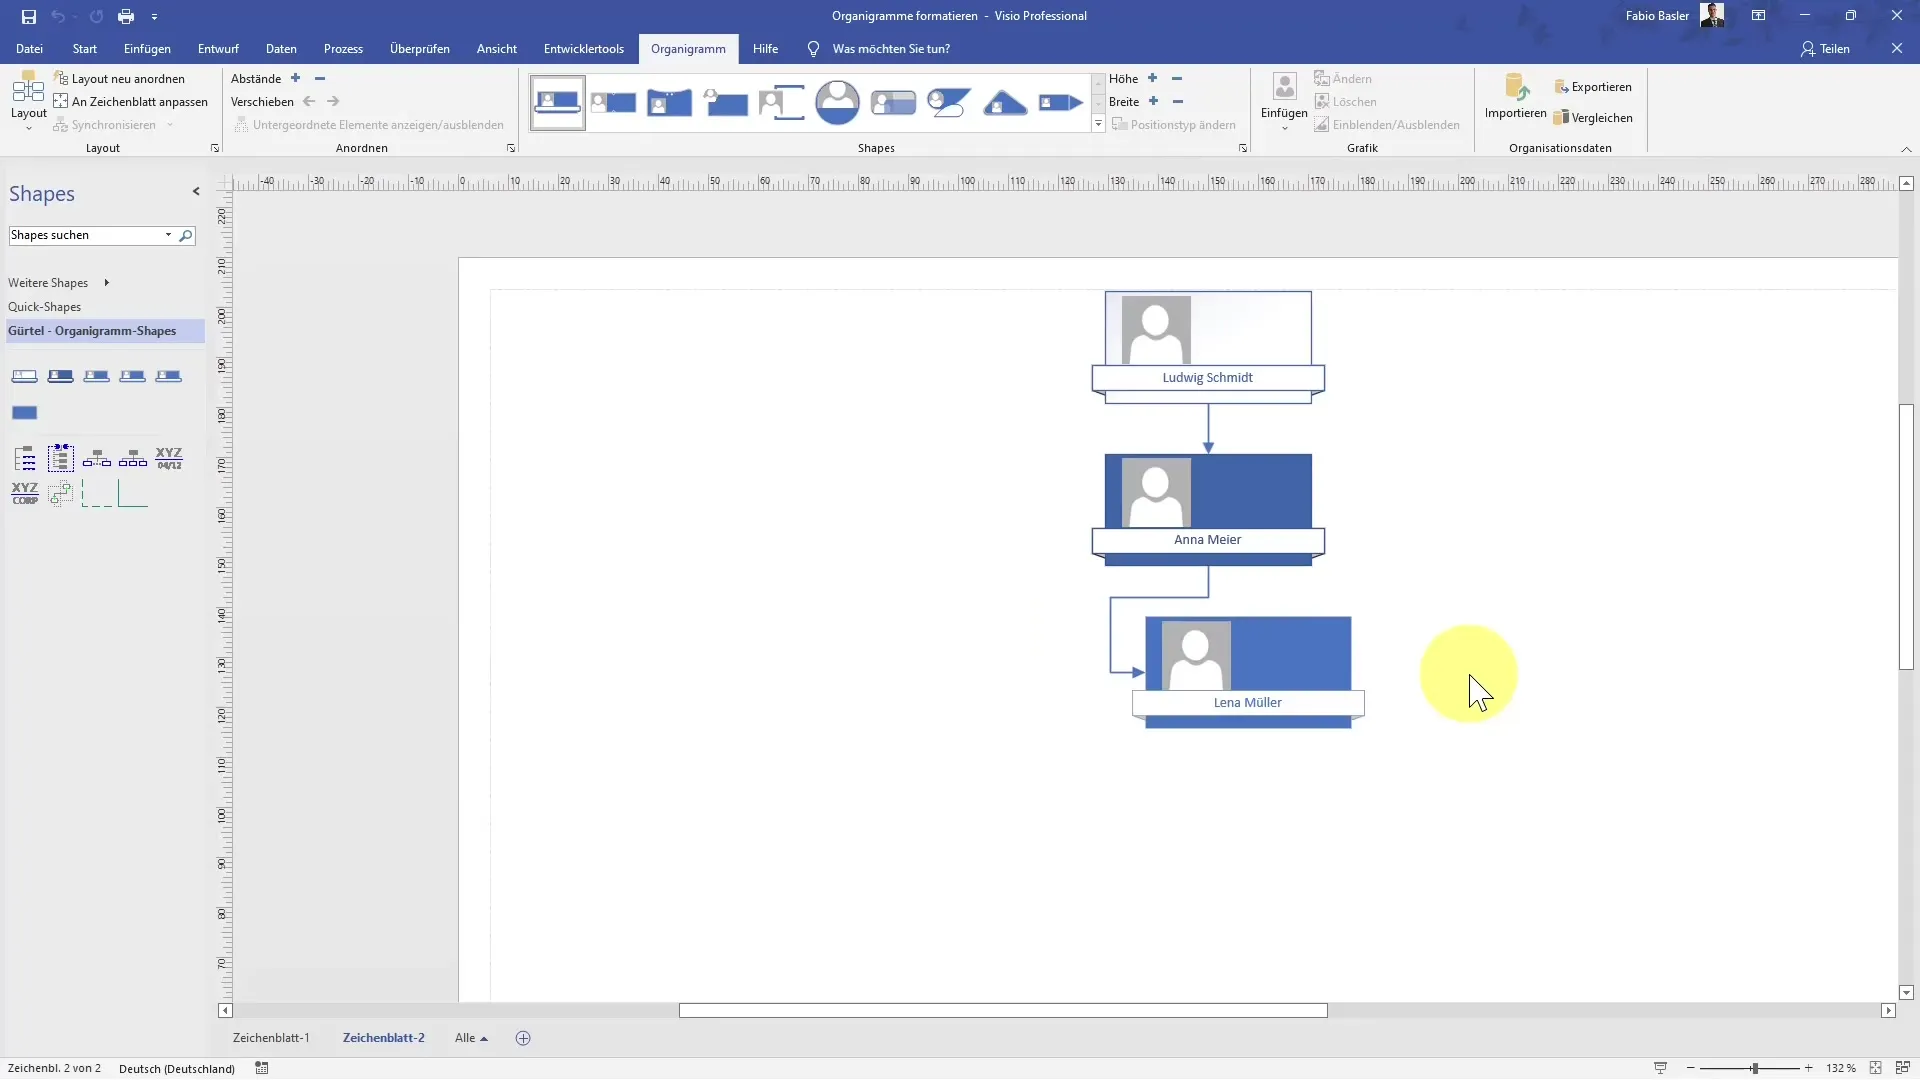This screenshot has height=1080, width=1920.
Task: Click the Anna Meier org chart box
Action: (1208, 510)
